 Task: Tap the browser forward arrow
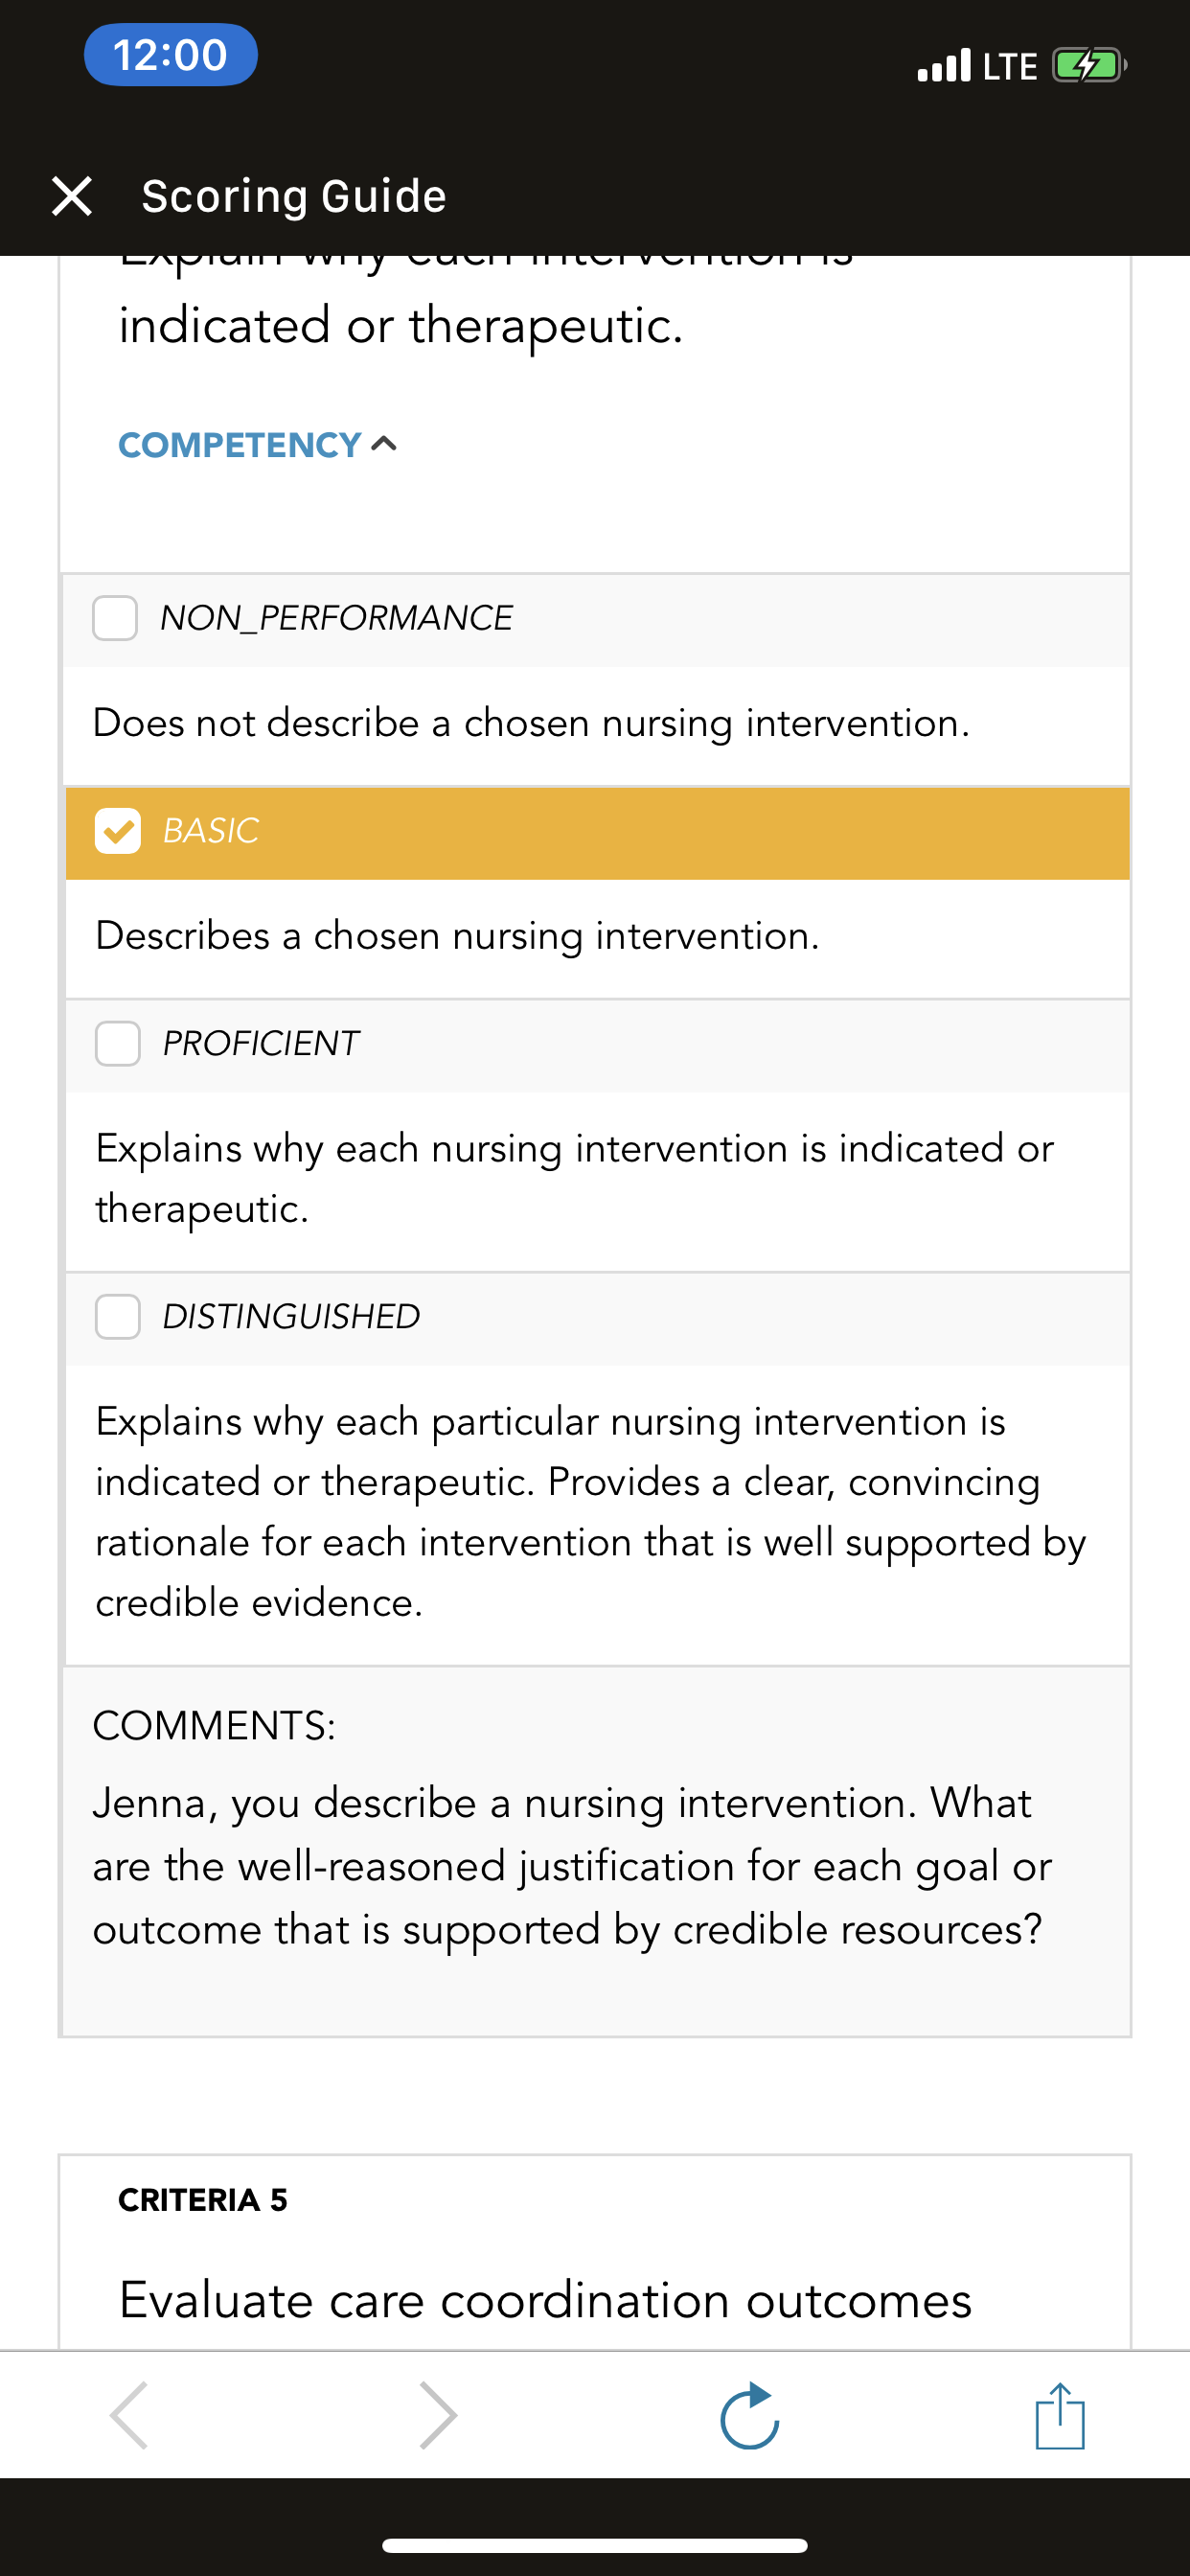438,2415
